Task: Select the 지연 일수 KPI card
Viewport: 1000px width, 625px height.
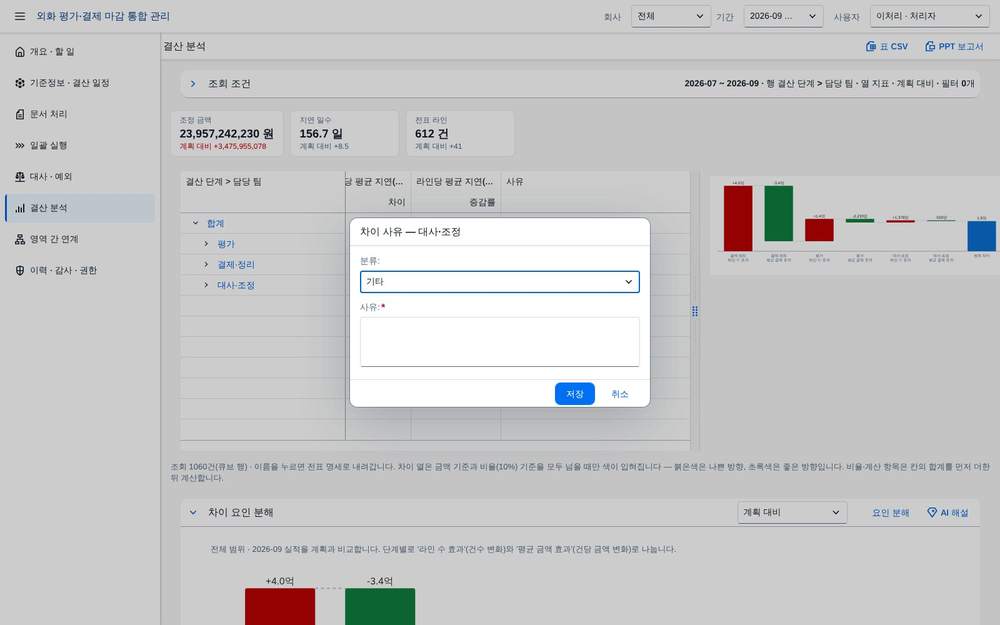Action: pyautogui.click(x=344, y=133)
